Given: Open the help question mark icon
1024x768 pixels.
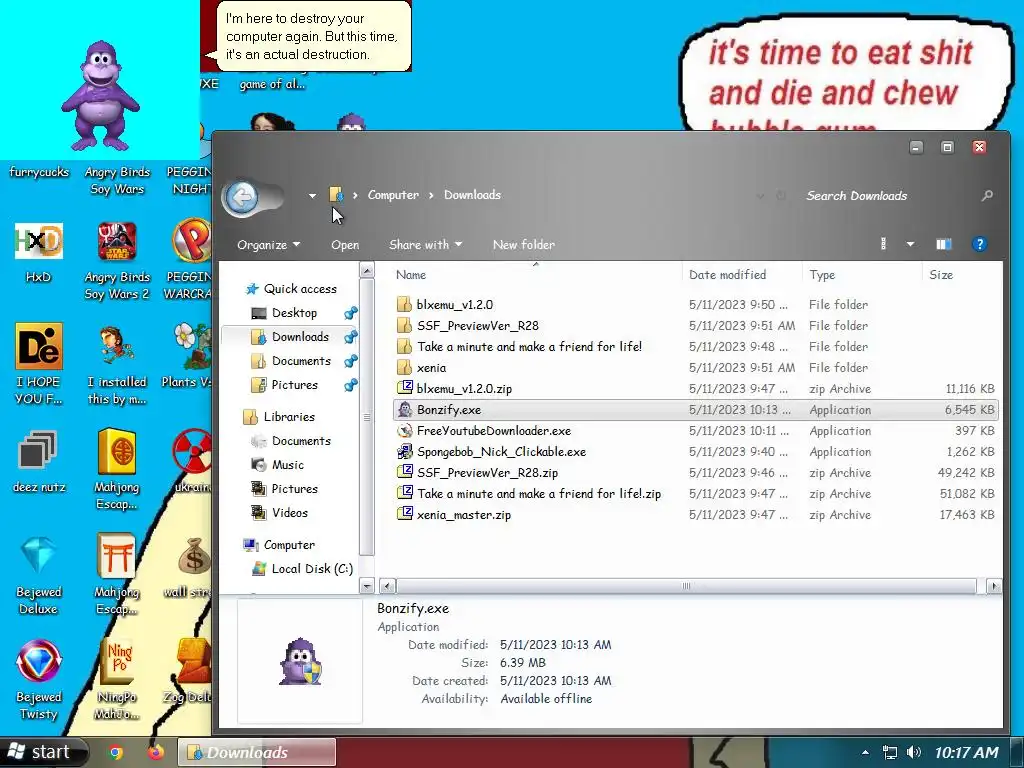Looking at the screenshot, I should [x=979, y=244].
